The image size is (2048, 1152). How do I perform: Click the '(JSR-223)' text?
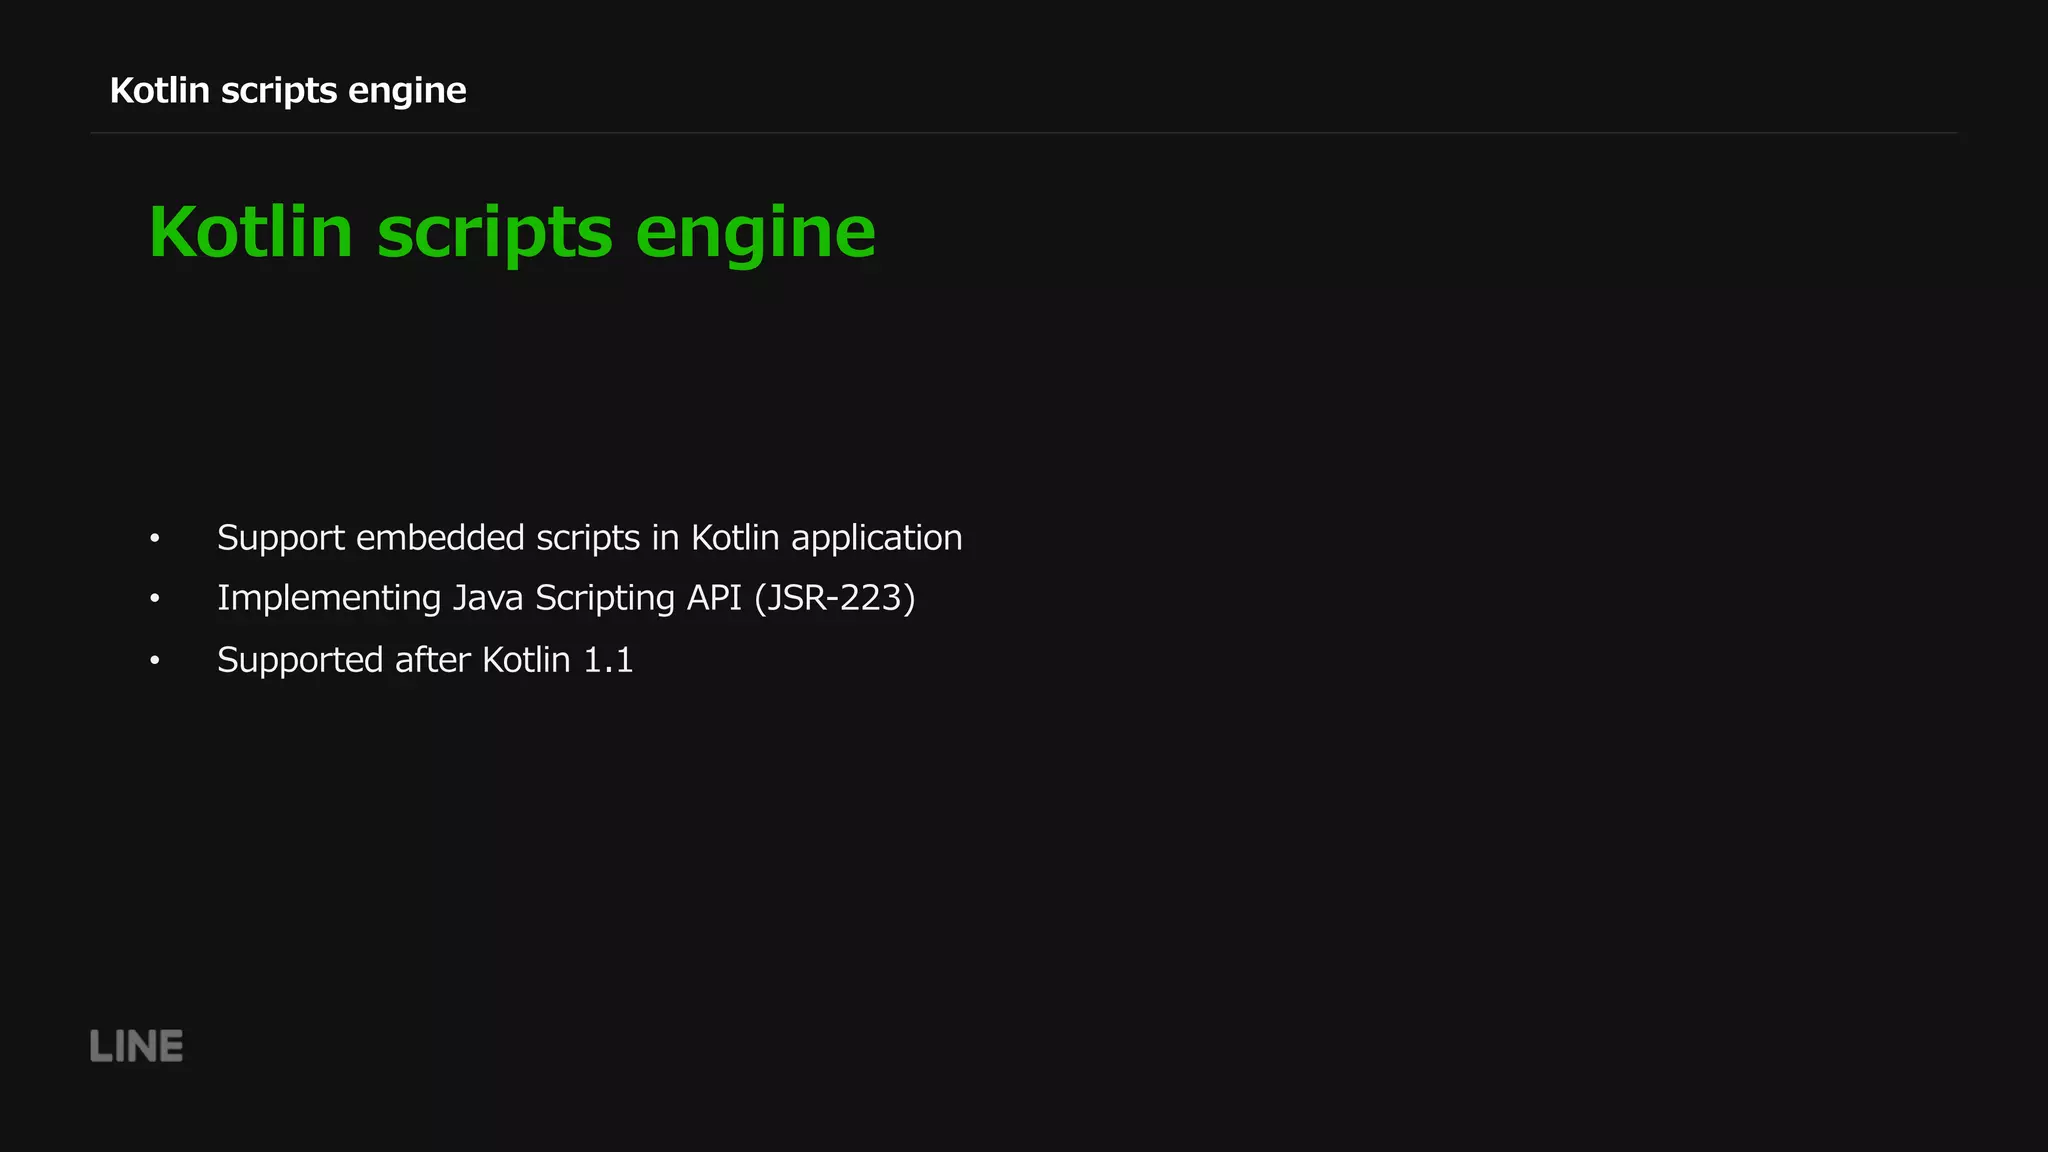coord(834,598)
